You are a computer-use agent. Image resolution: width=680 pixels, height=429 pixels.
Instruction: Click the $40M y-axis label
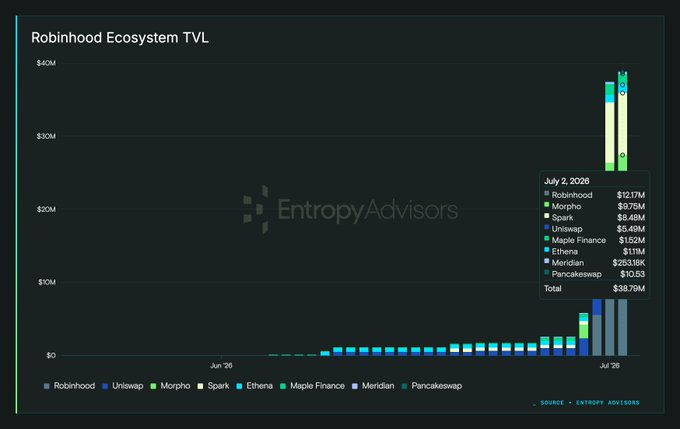point(46,63)
